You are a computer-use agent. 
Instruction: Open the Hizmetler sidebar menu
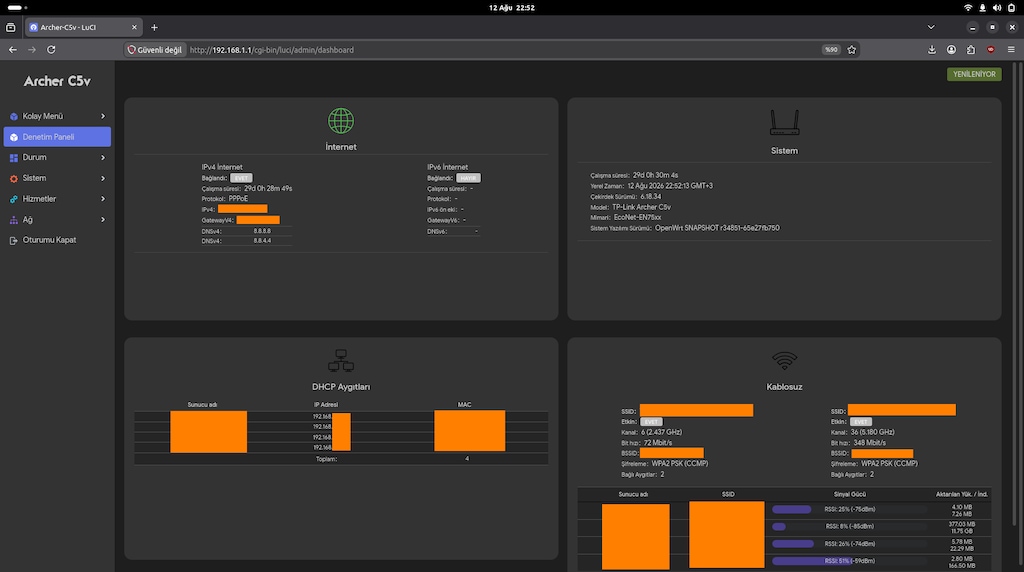(57, 199)
